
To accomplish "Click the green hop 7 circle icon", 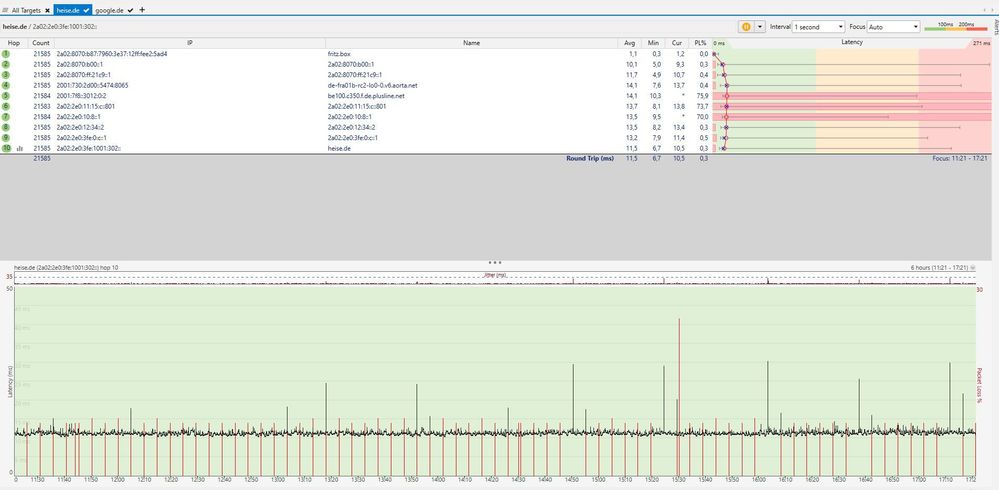I will point(6,117).
